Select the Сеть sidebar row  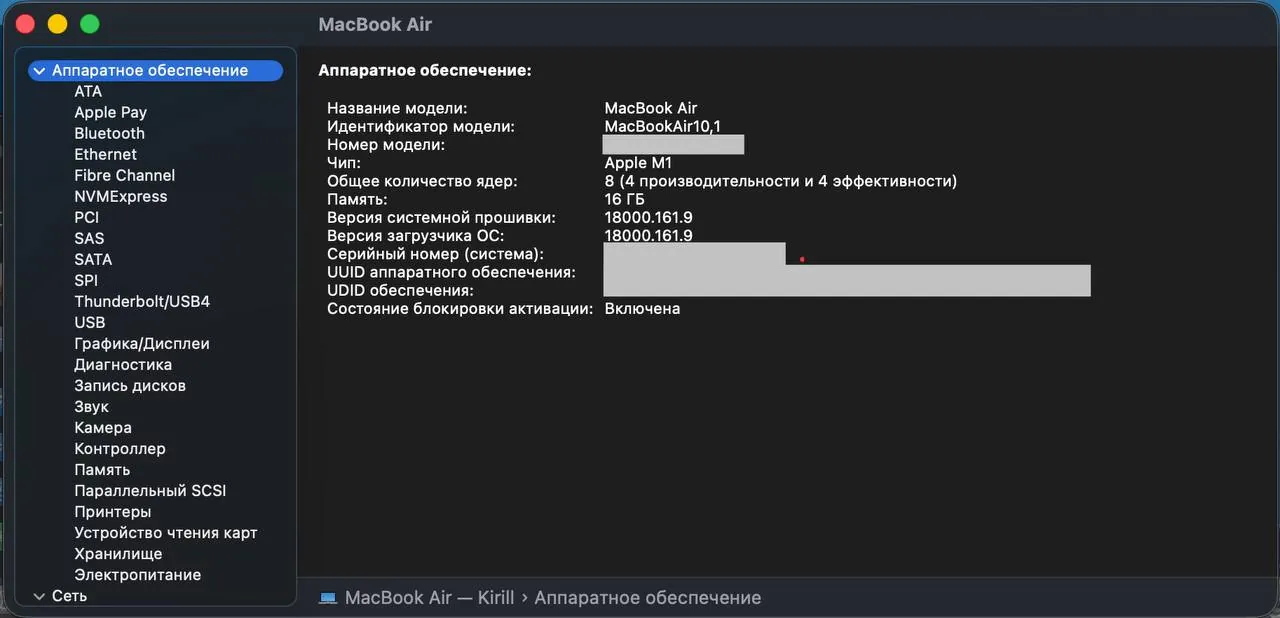156,596
